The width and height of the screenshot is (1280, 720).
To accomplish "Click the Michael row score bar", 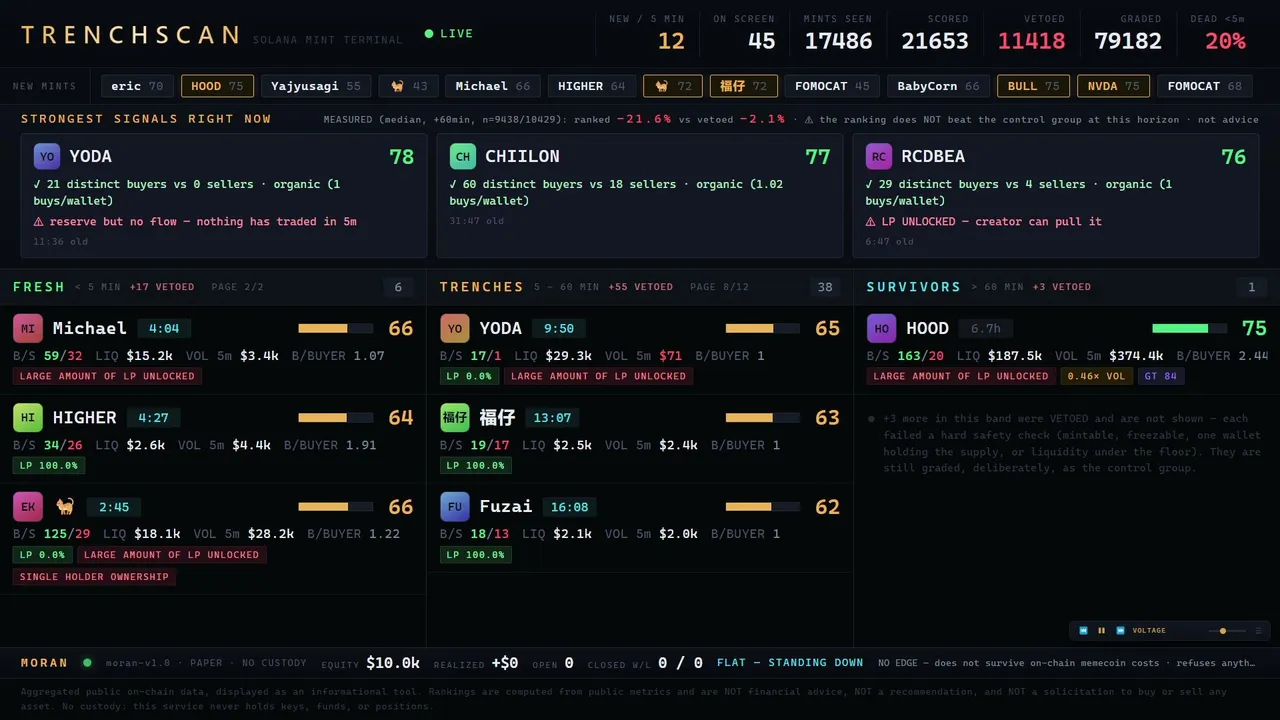I will tap(335, 328).
